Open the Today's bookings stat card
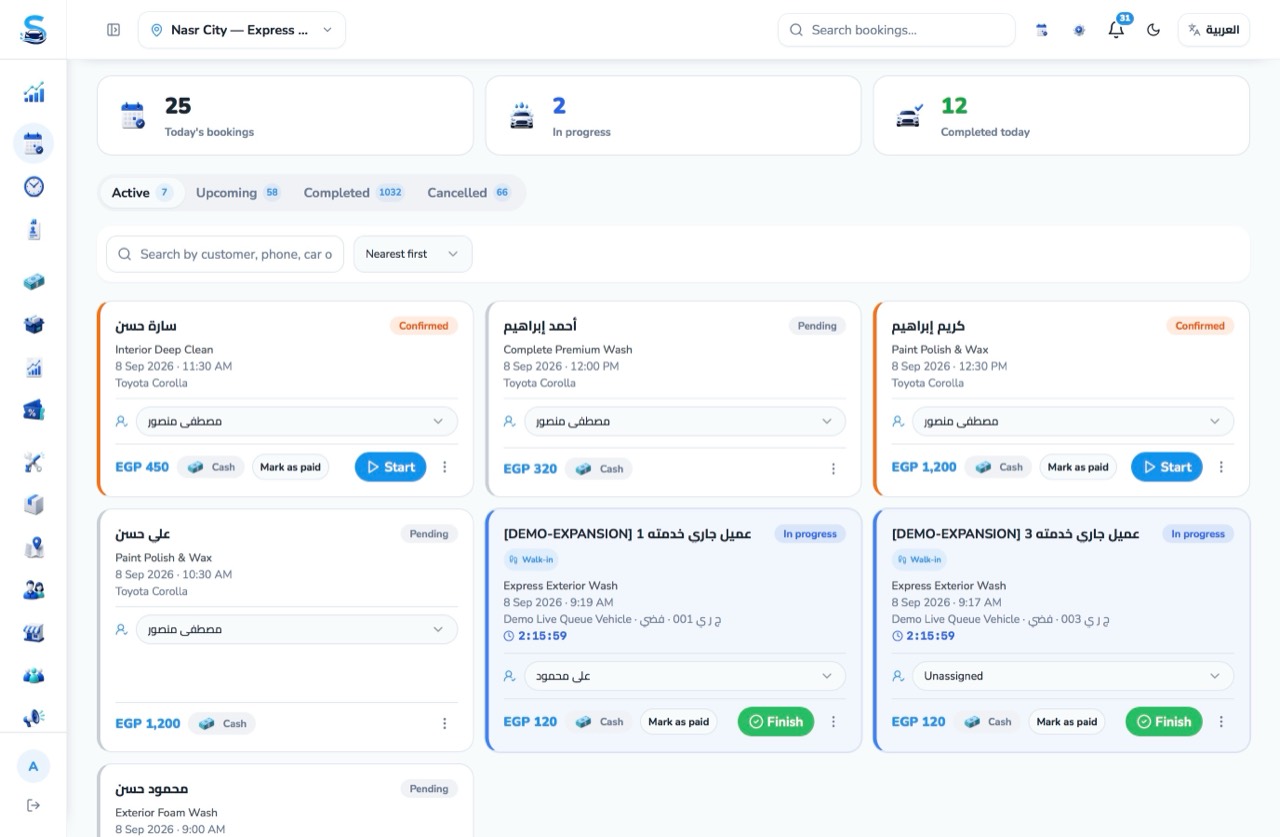The height and width of the screenshot is (837, 1280). 285,116
